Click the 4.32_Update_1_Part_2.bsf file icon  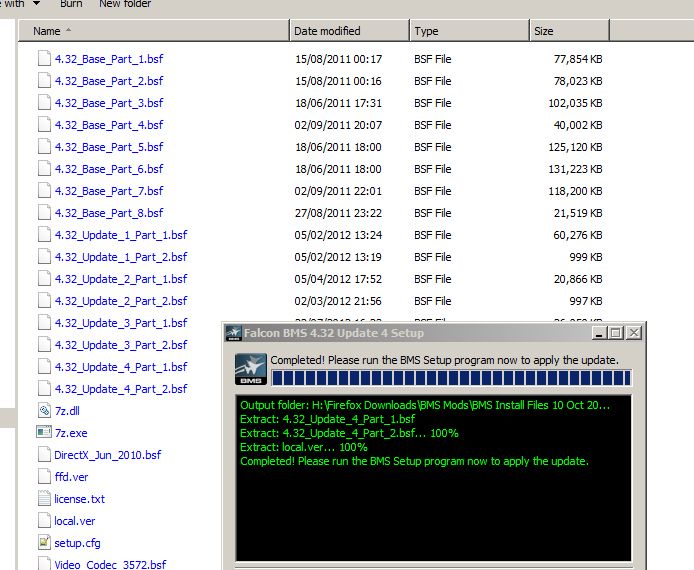[44, 257]
